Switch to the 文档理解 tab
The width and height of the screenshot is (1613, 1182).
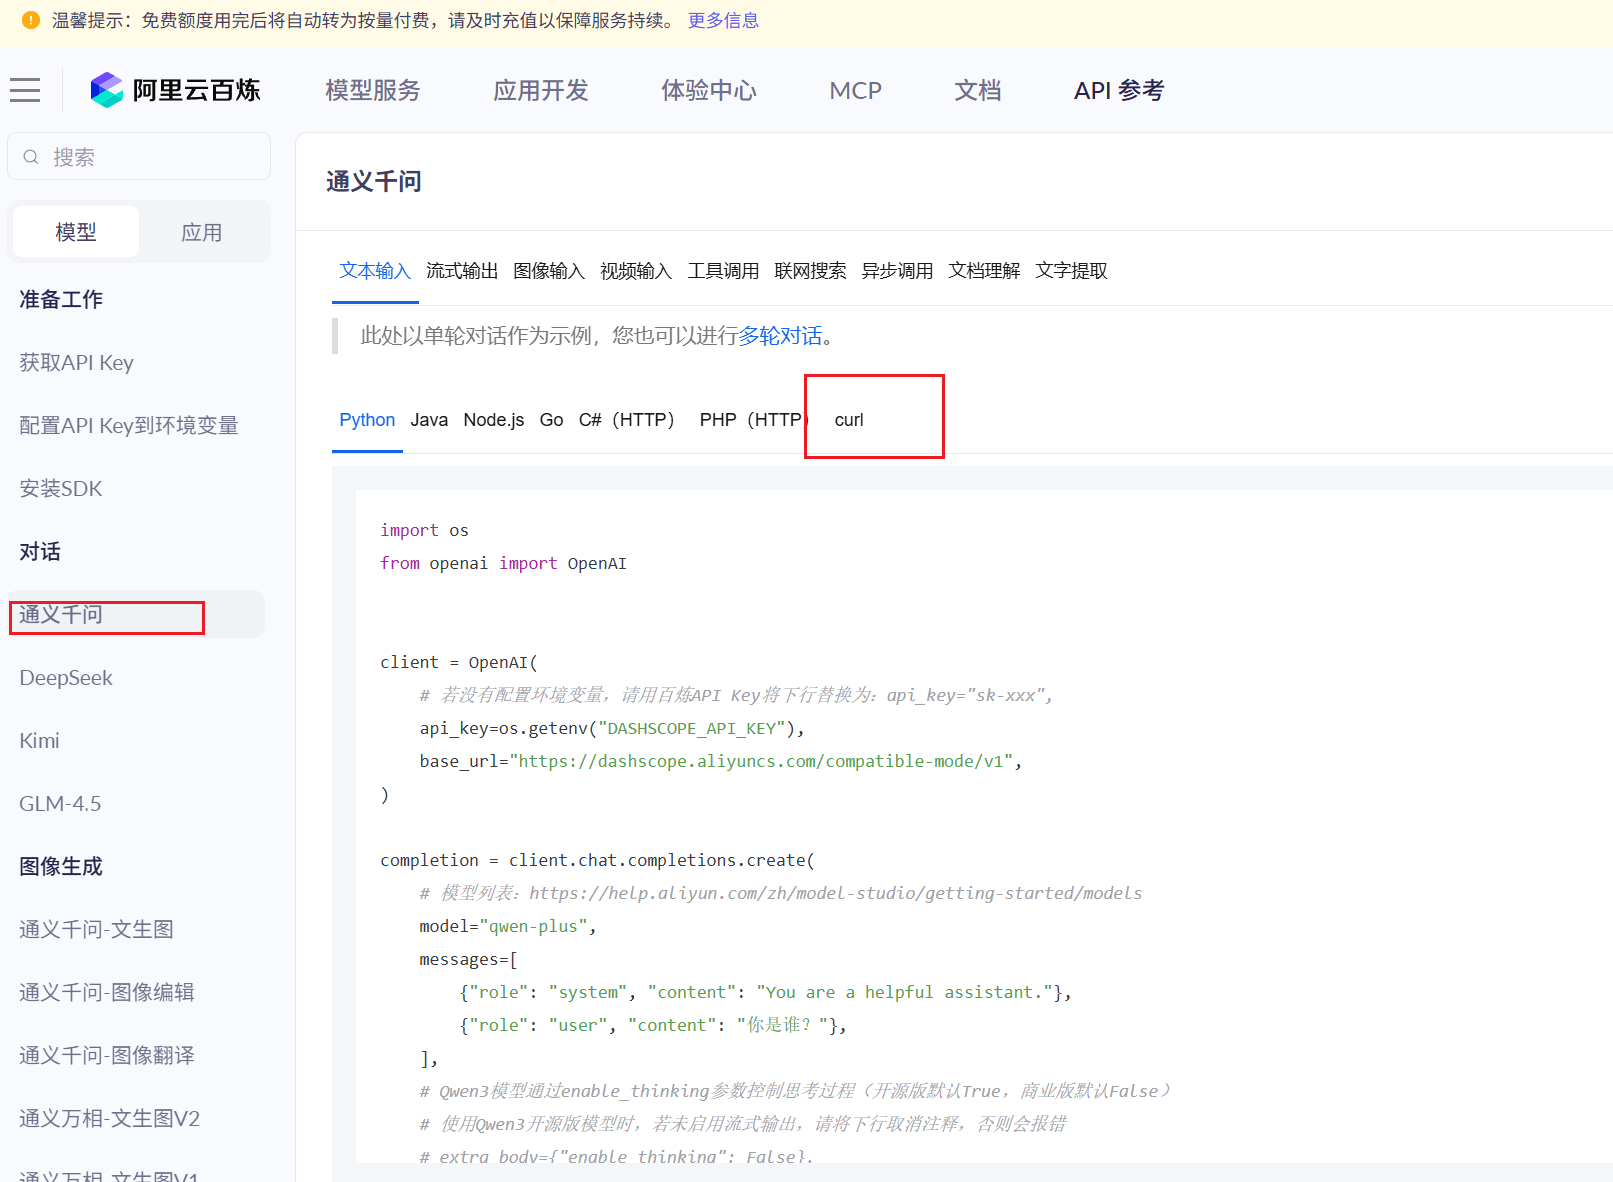tap(984, 270)
